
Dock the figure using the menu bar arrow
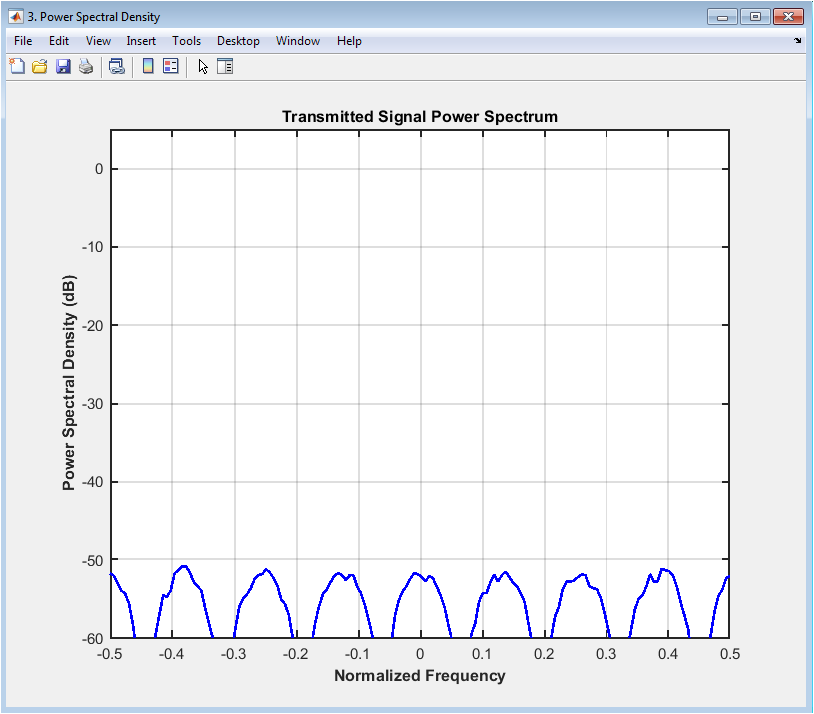[x=798, y=41]
